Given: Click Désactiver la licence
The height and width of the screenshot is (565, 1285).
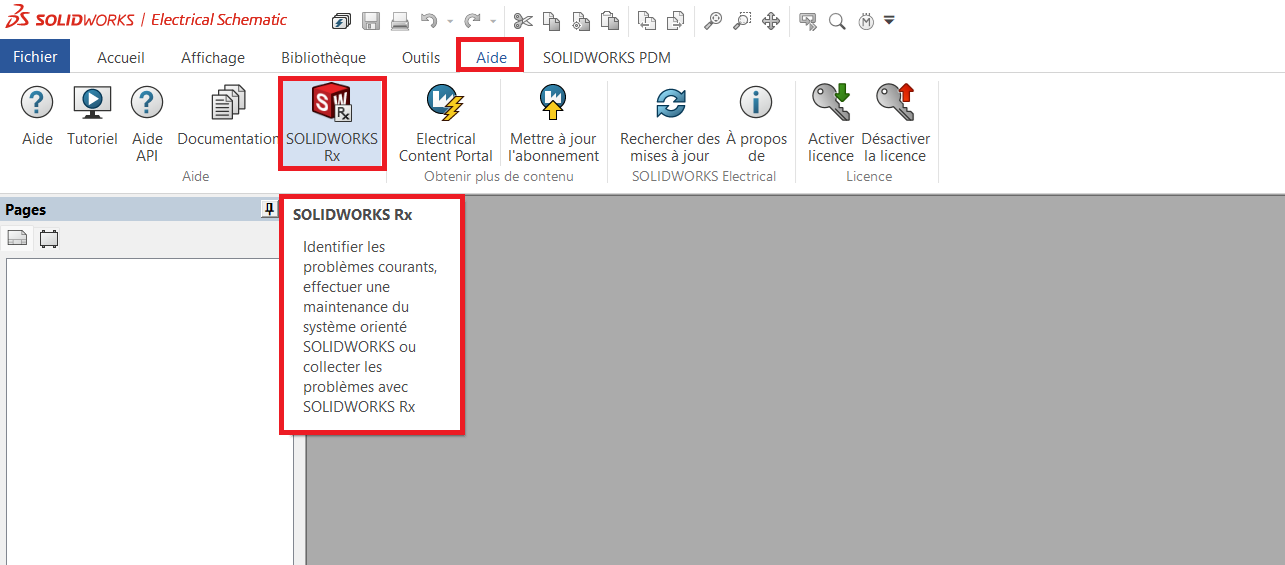Looking at the screenshot, I should (x=896, y=124).
